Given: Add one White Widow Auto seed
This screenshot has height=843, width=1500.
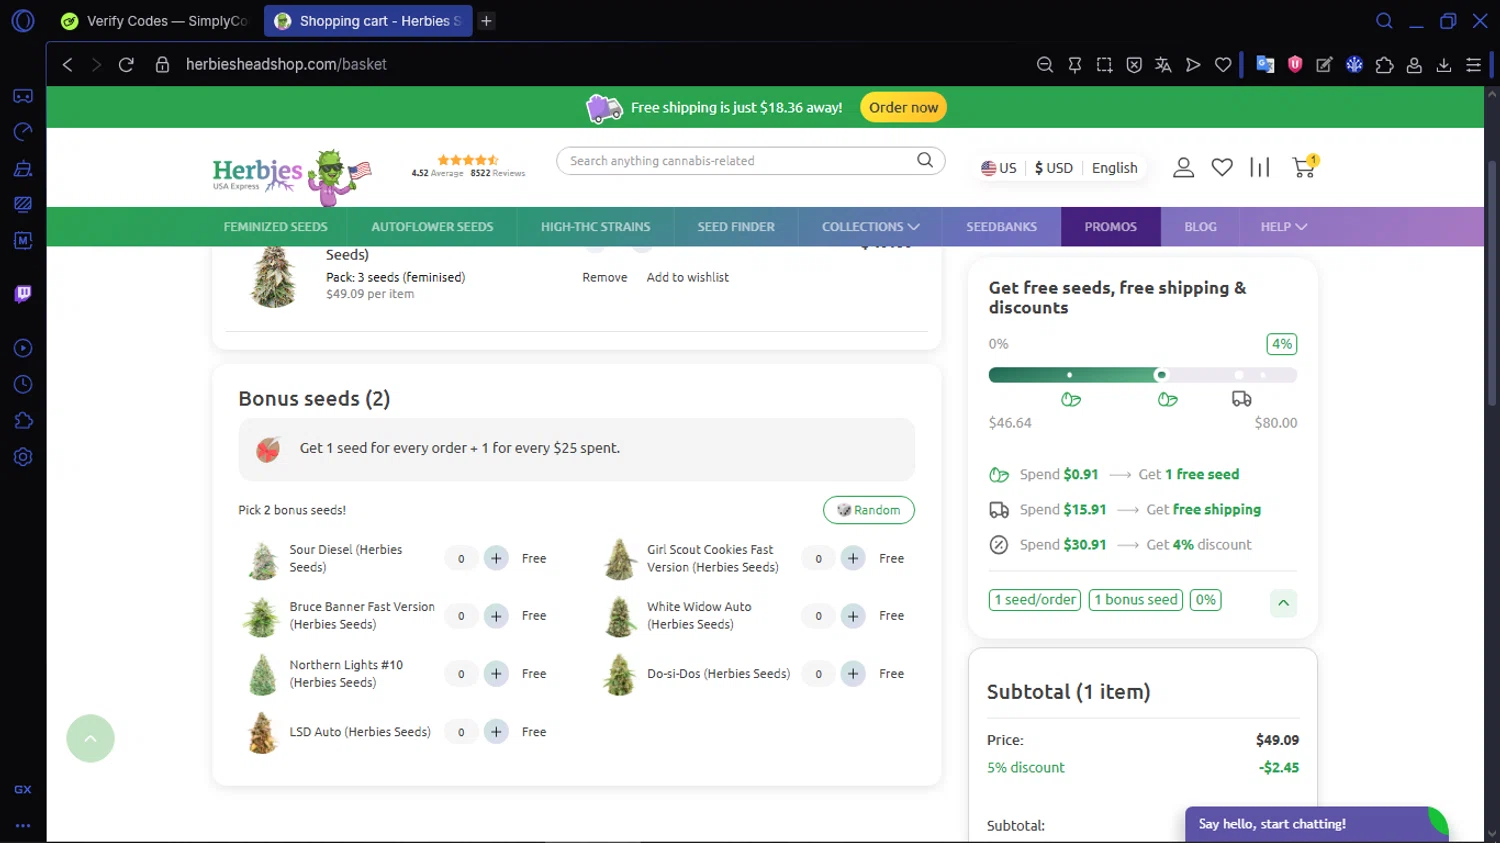Looking at the screenshot, I should pos(853,616).
